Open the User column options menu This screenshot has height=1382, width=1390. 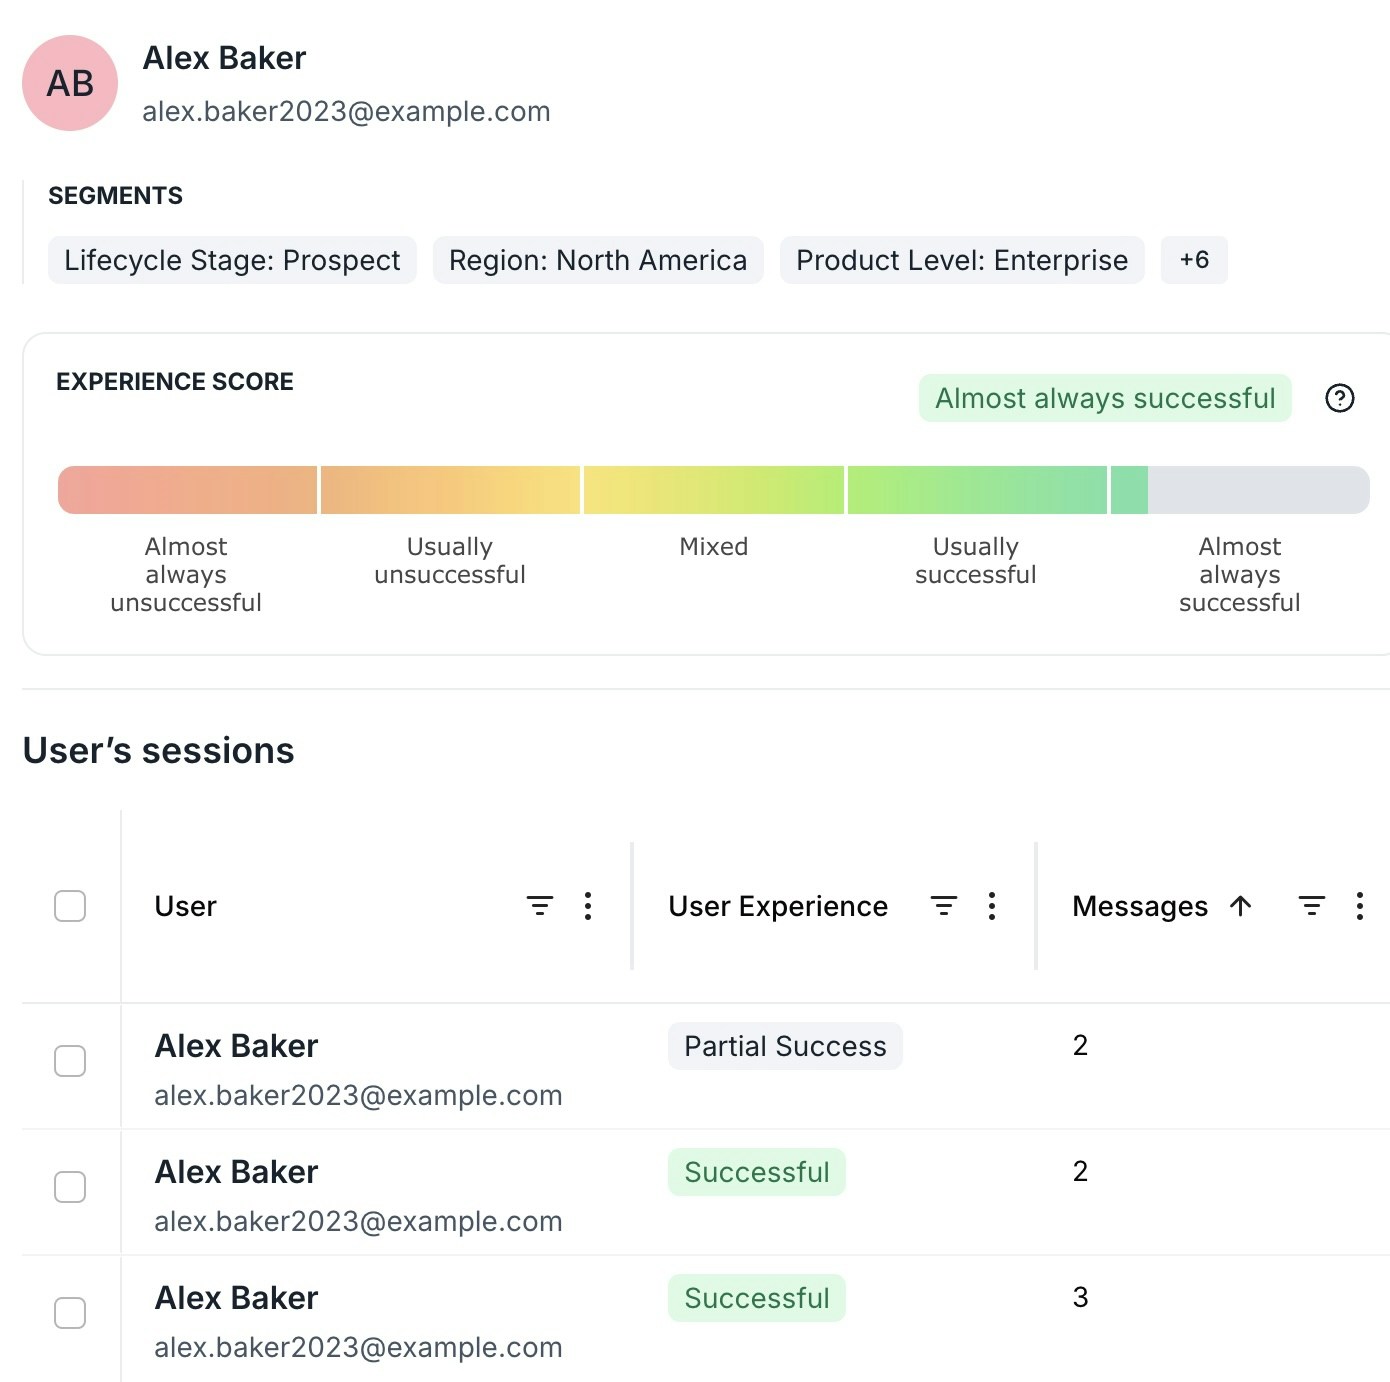pyautogui.click(x=588, y=906)
